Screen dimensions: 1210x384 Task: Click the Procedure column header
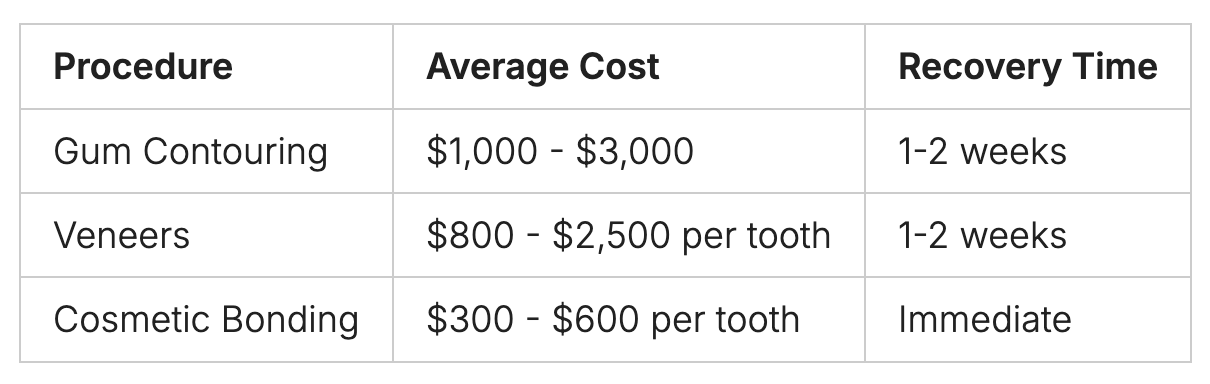[206, 67]
